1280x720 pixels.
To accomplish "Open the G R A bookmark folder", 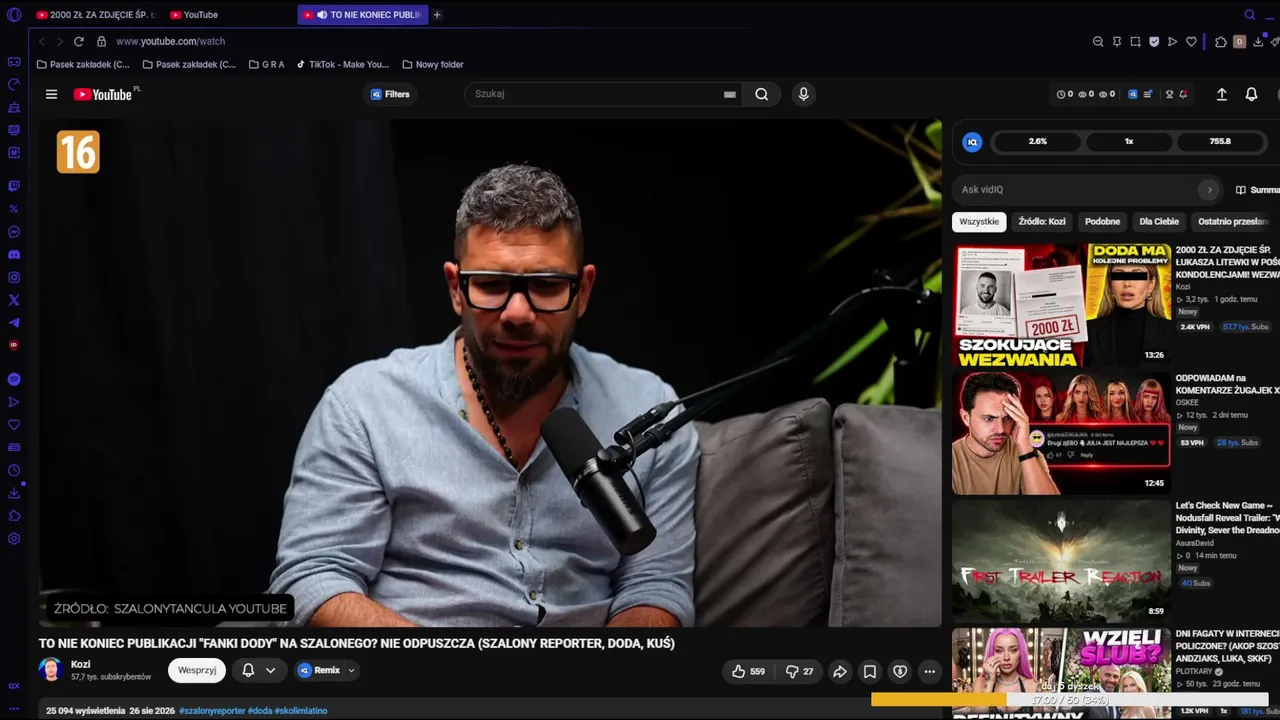I will click(266, 65).
